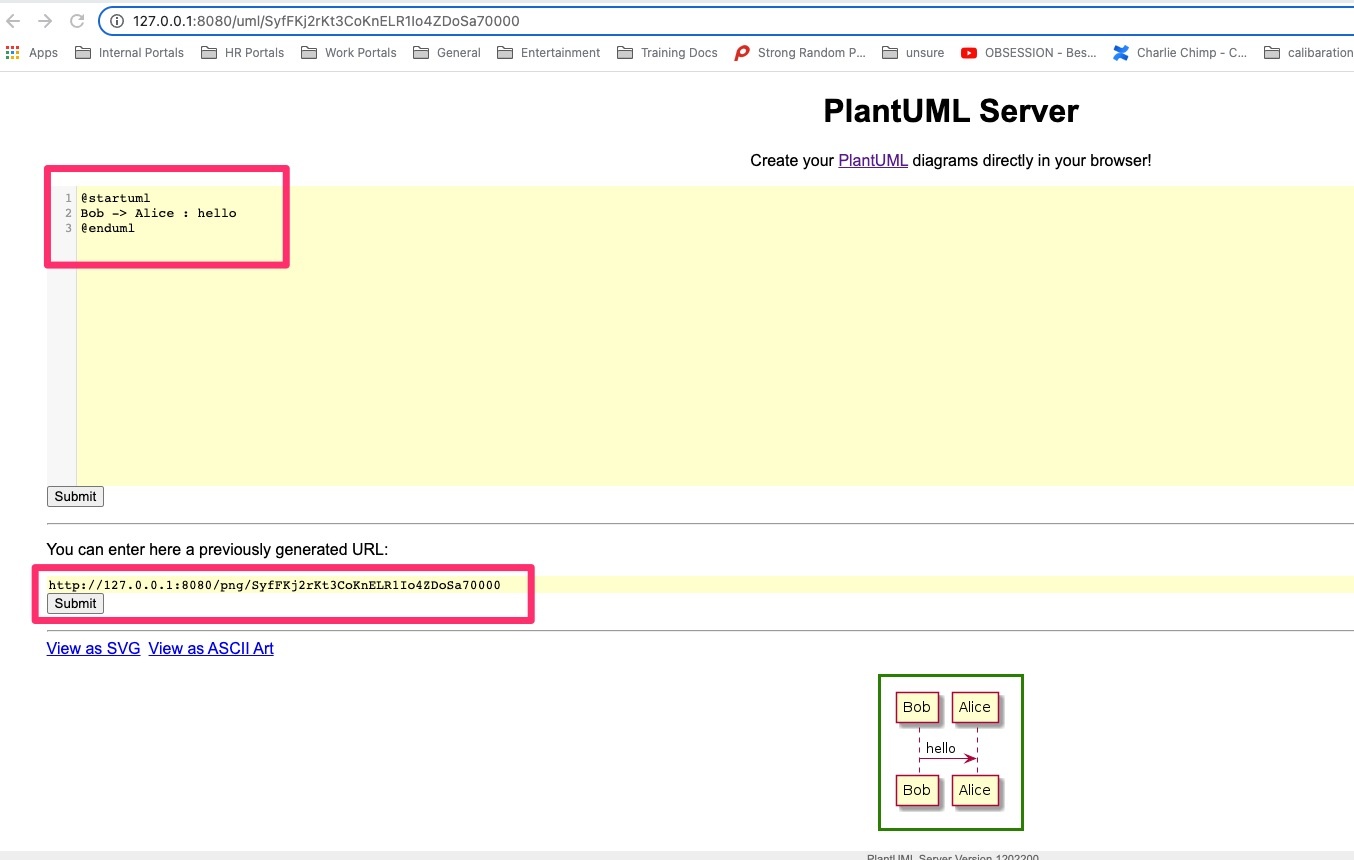Open the General bookmark folder
This screenshot has height=860, width=1354.
click(446, 53)
